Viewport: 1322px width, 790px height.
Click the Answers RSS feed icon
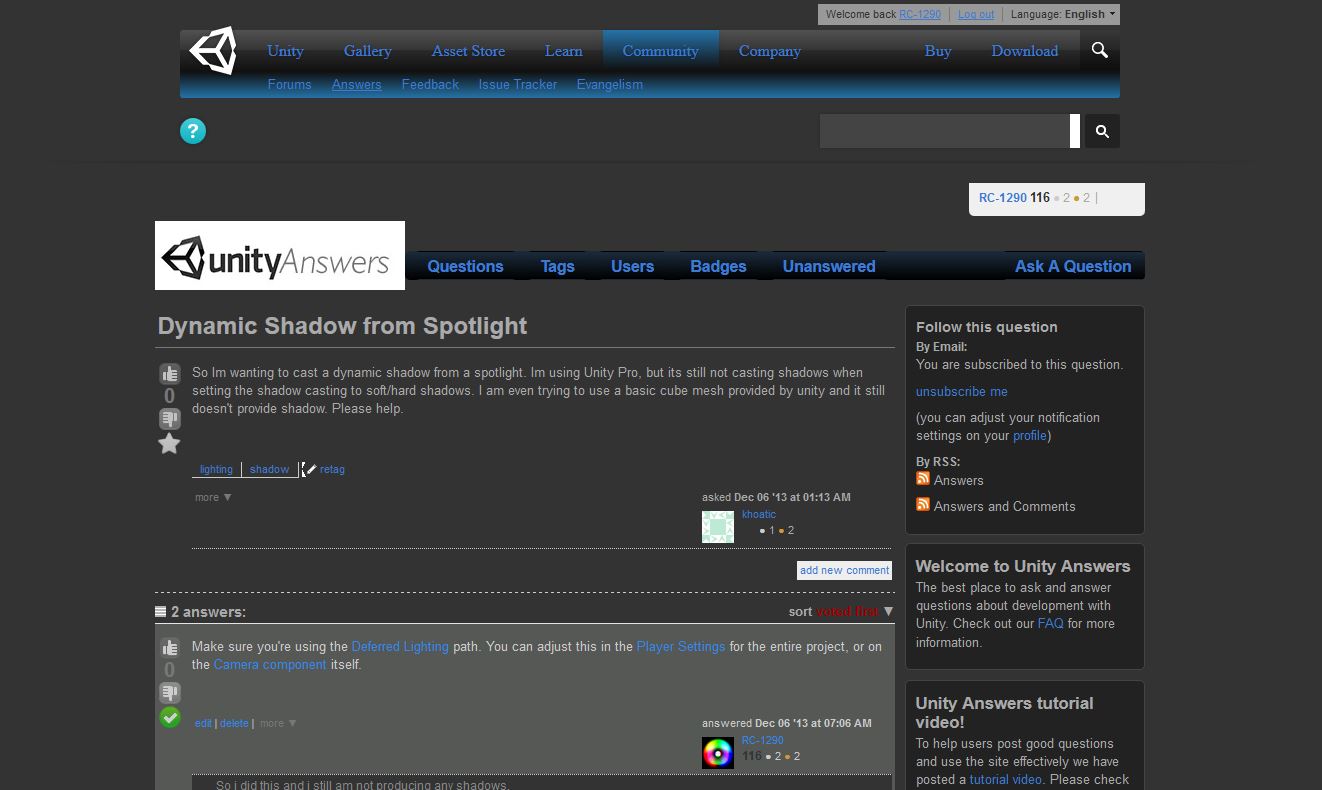click(x=923, y=479)
